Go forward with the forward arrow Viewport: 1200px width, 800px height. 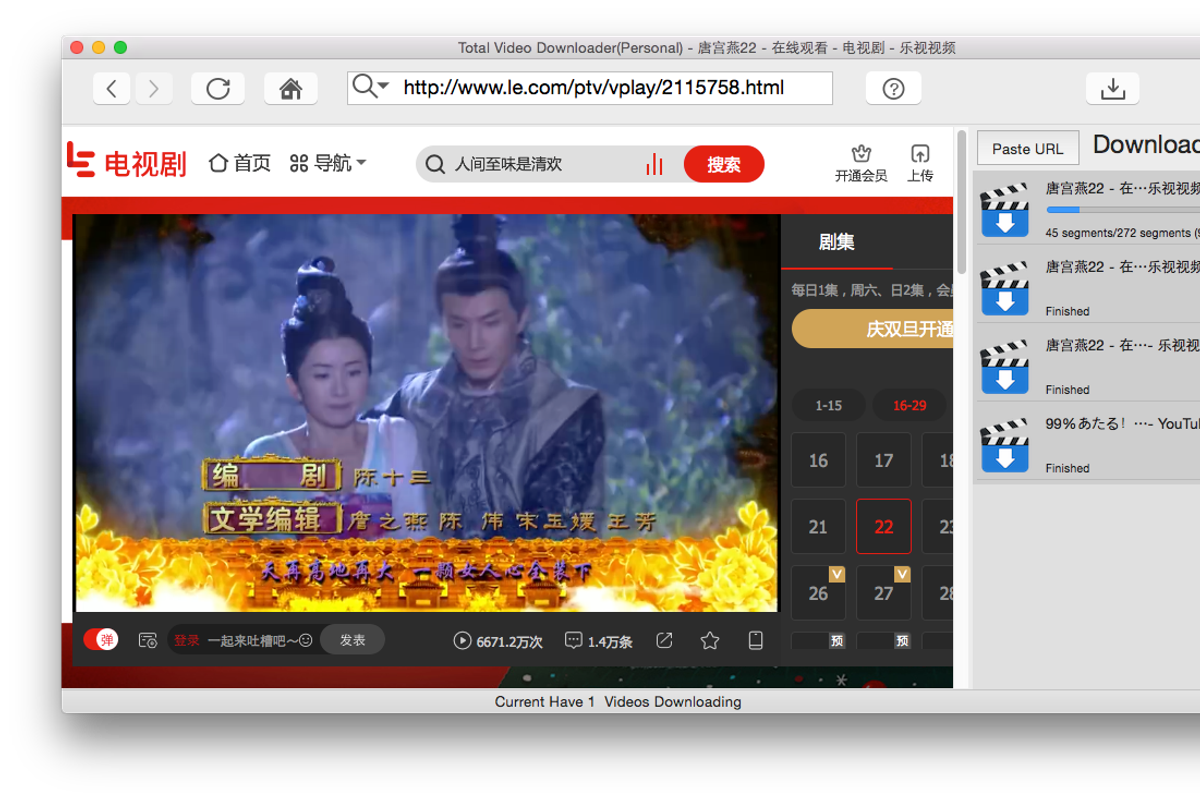[x=153, y=88]
